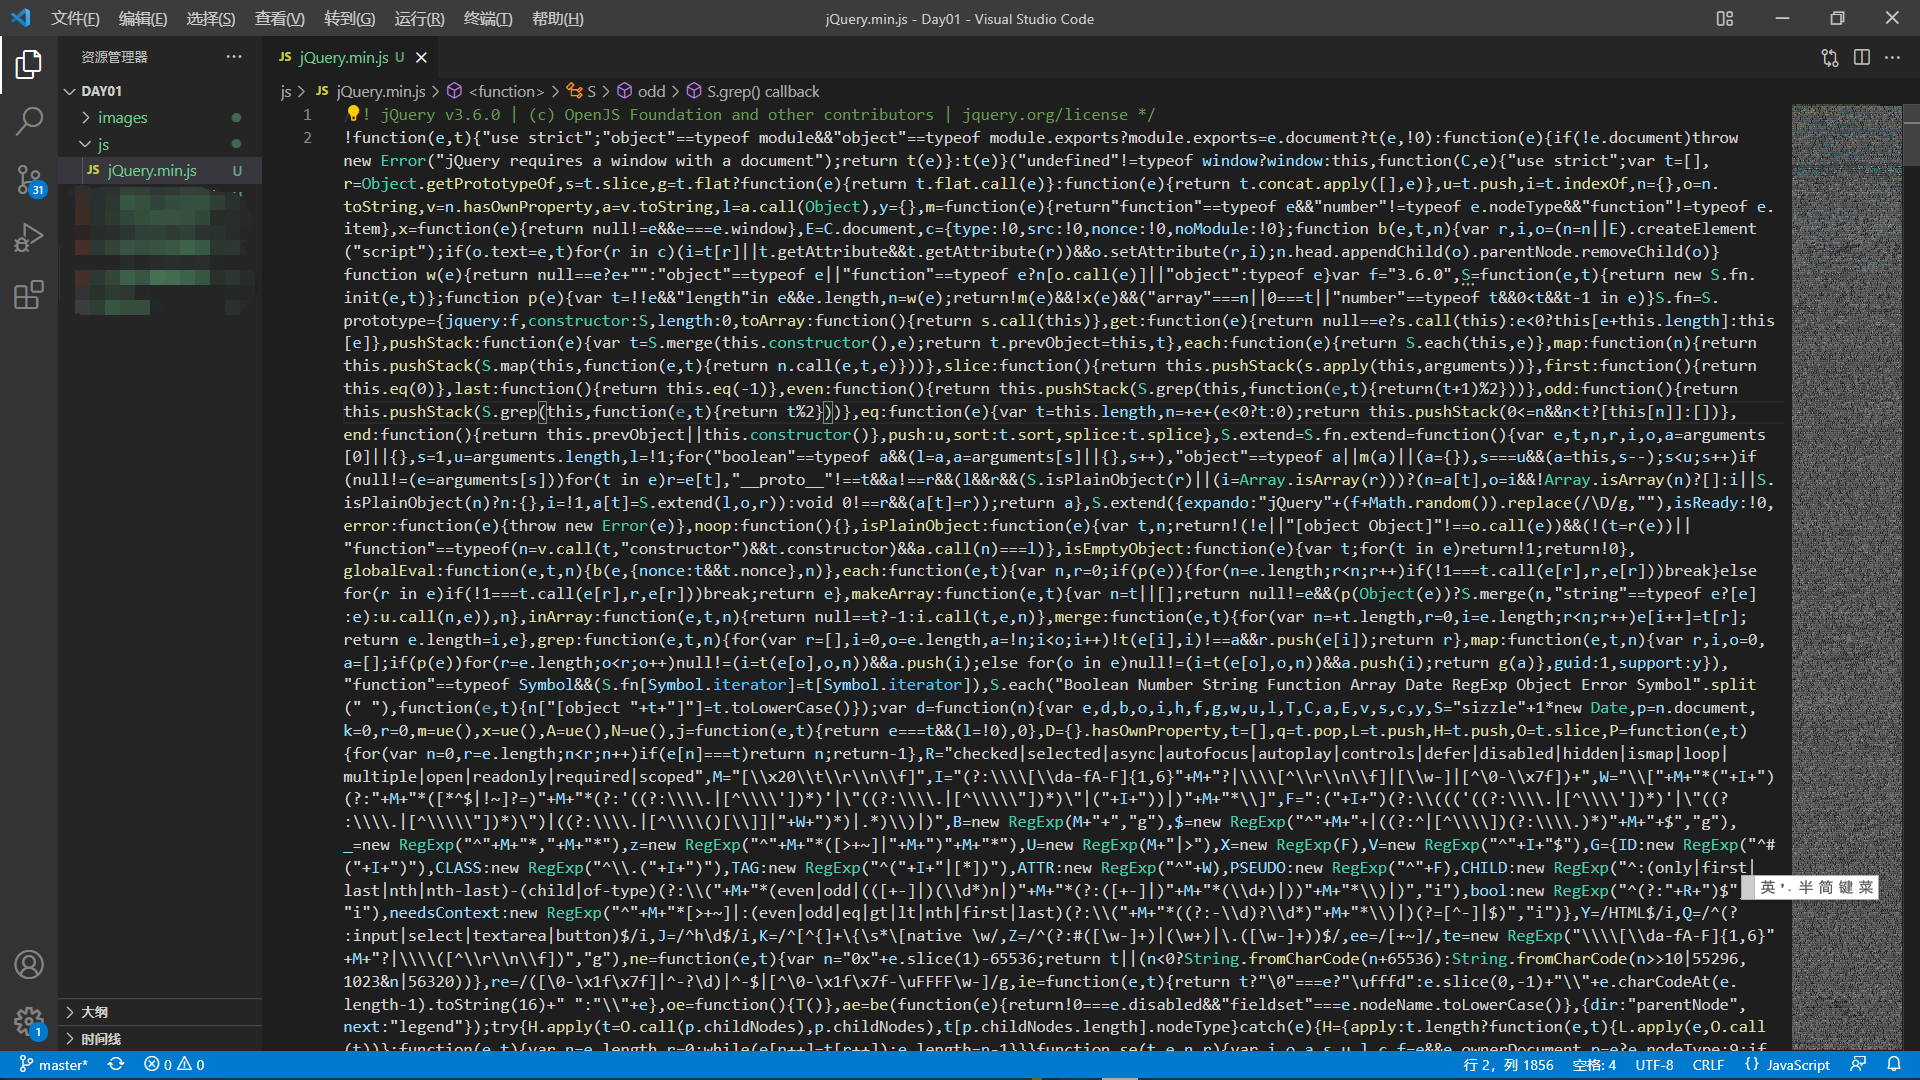Open the Accounts menu icon
The width and height of the screenshot is (1920, 1080).
(29, 964)
